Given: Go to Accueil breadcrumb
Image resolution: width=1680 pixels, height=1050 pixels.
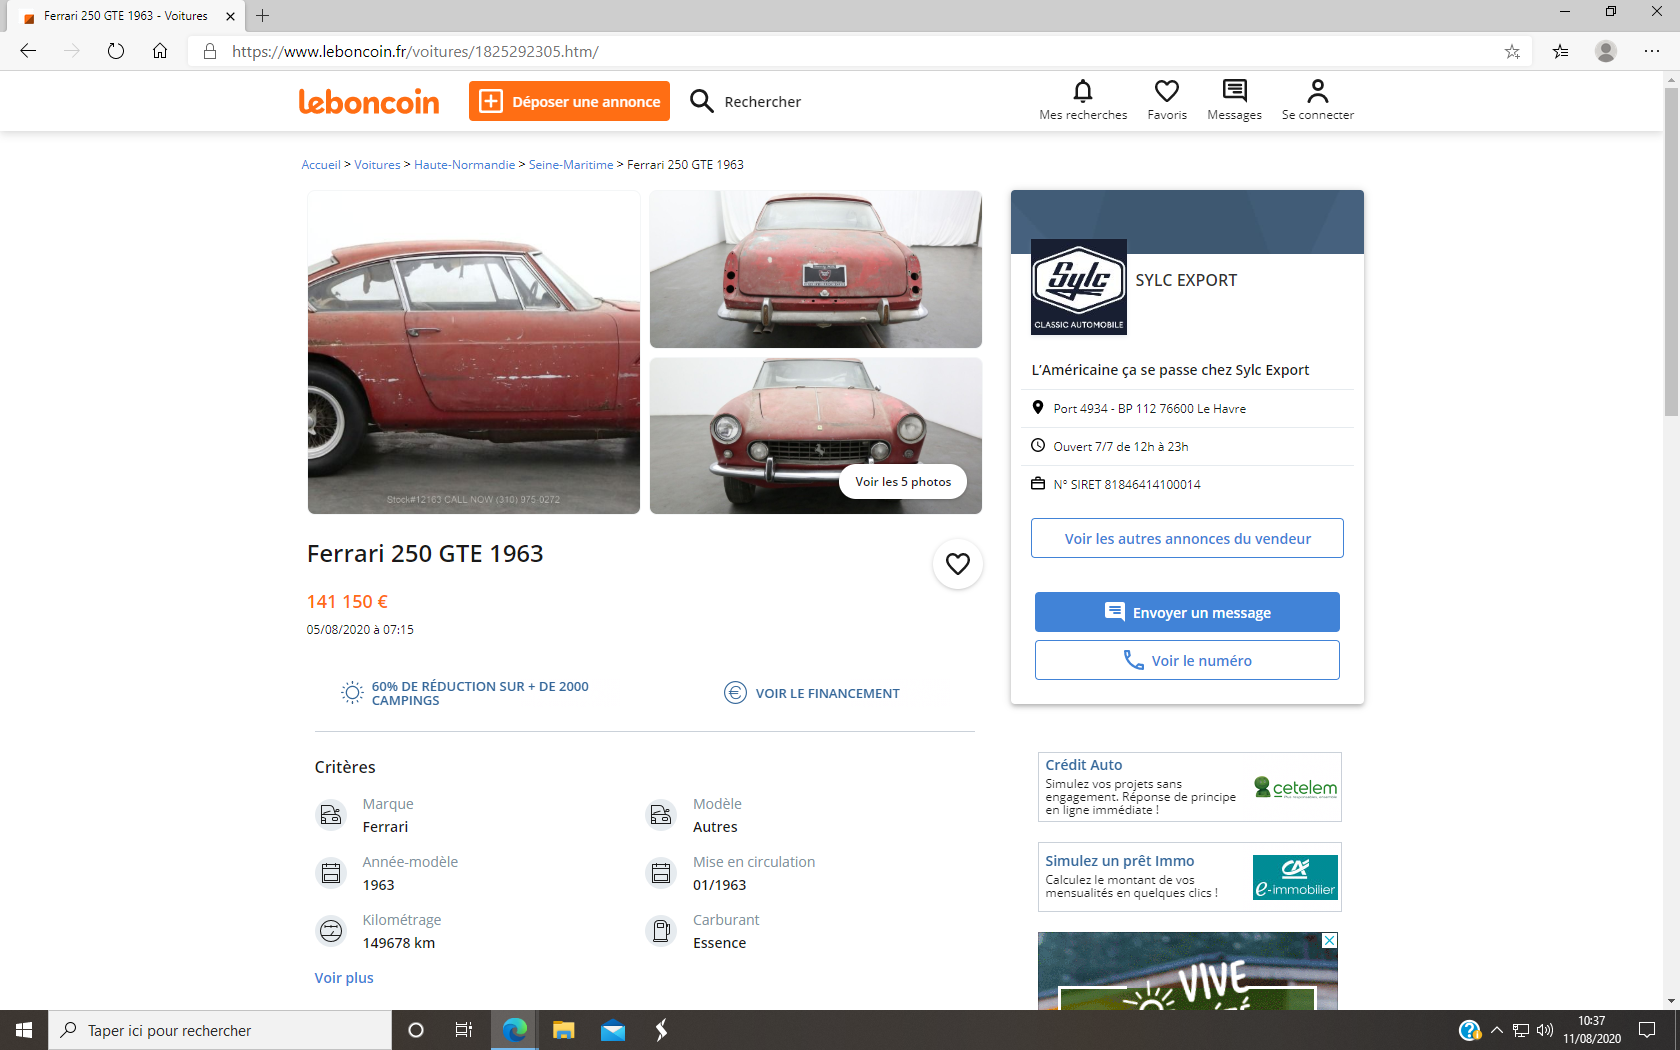Looking at the screenshot, I should (321, 165).
